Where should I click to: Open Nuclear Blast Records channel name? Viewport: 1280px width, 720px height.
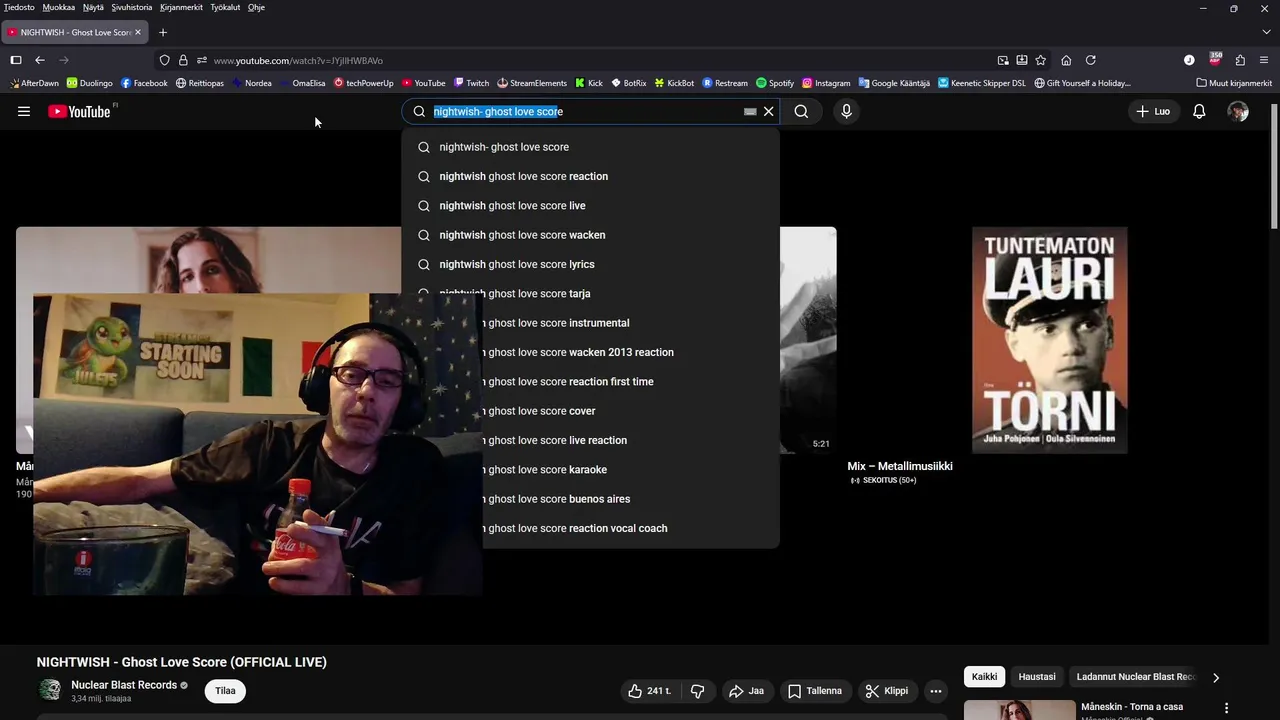pos(124,685)
